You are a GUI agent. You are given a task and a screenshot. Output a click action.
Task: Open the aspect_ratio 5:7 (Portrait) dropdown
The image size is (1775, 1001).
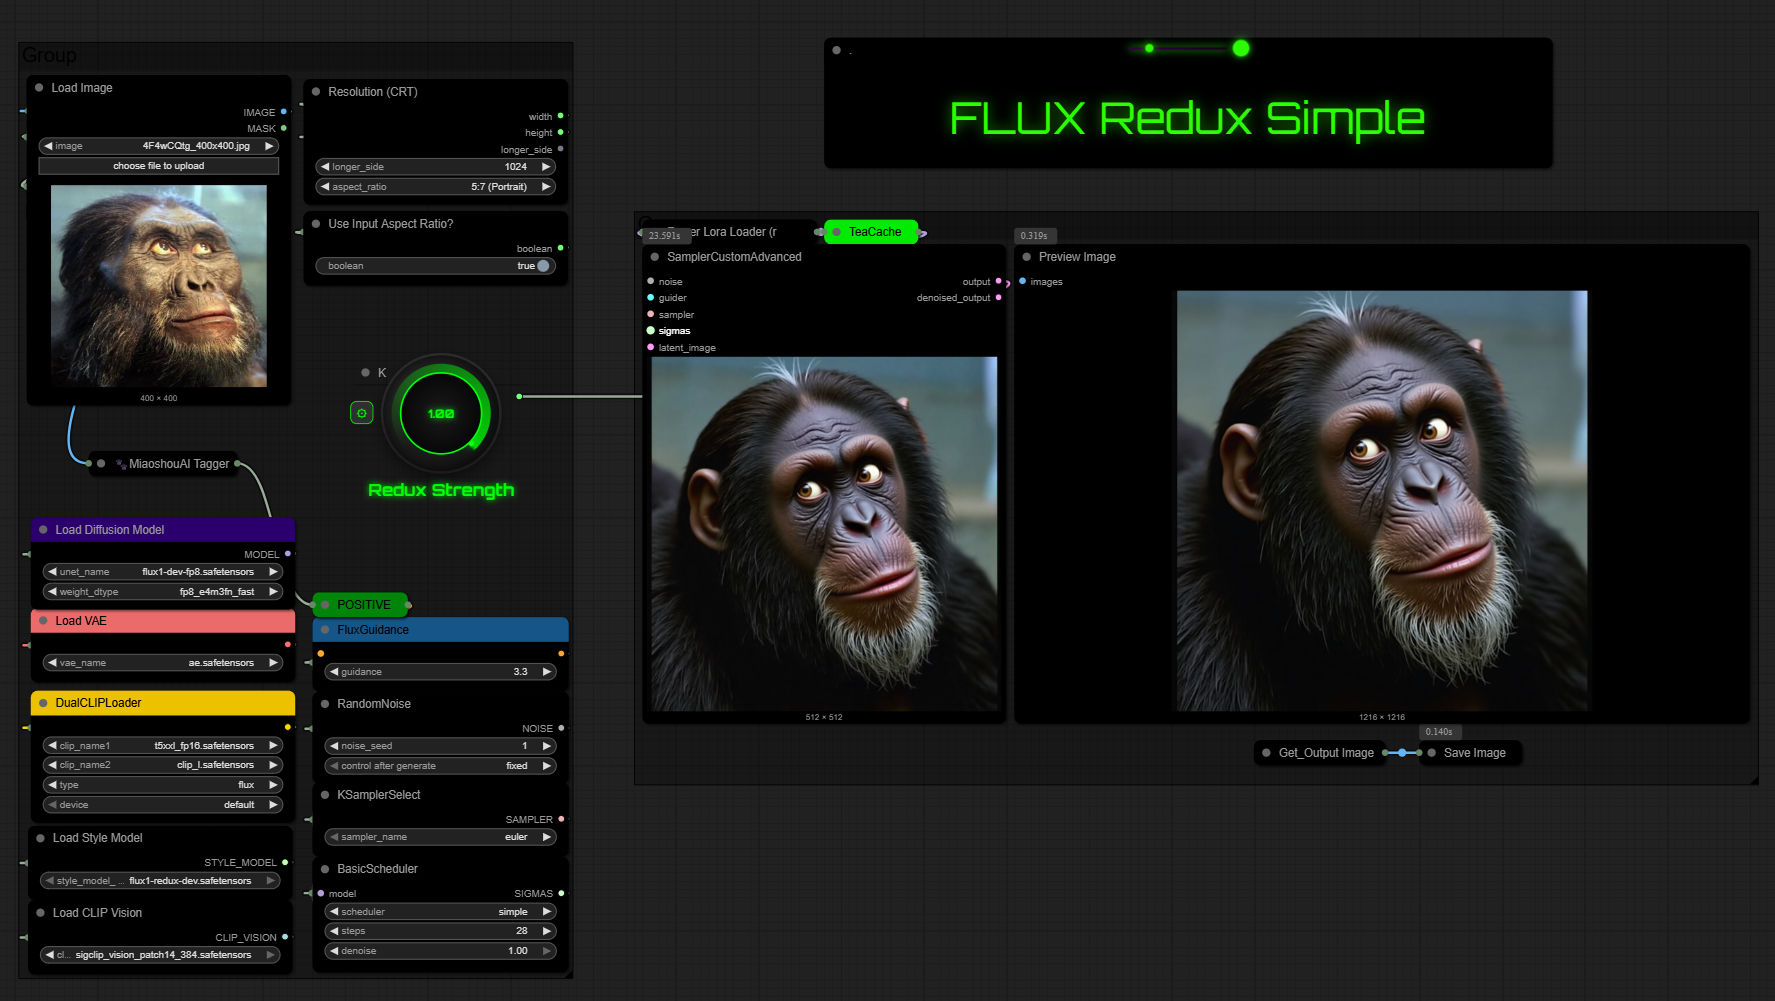pyautogui.click(x=436, y=187)
